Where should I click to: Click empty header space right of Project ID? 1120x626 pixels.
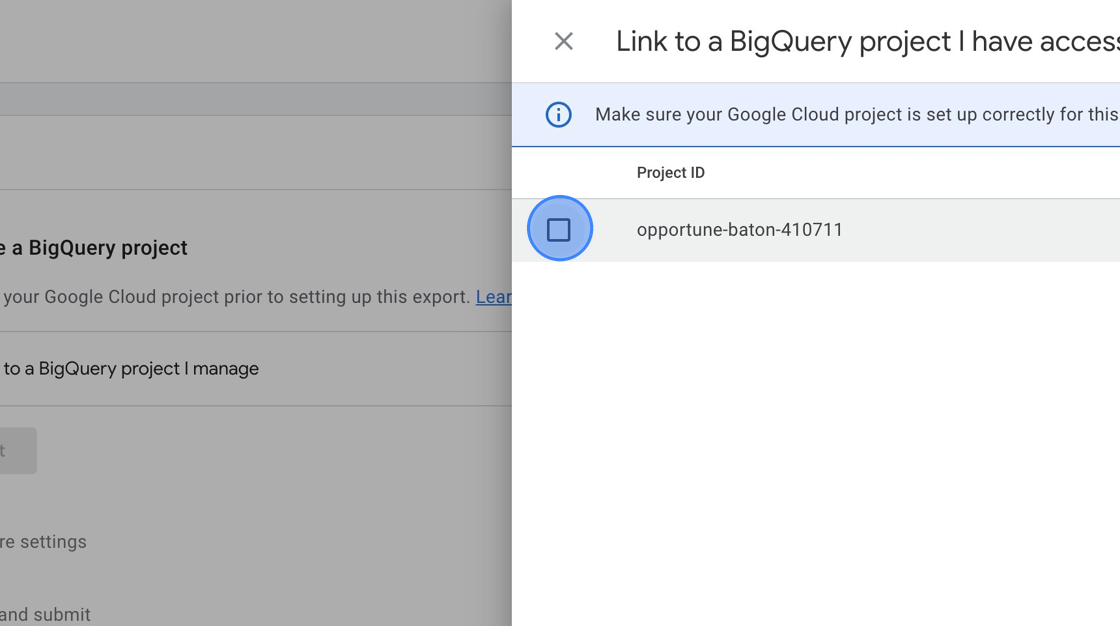coord(914,173)
